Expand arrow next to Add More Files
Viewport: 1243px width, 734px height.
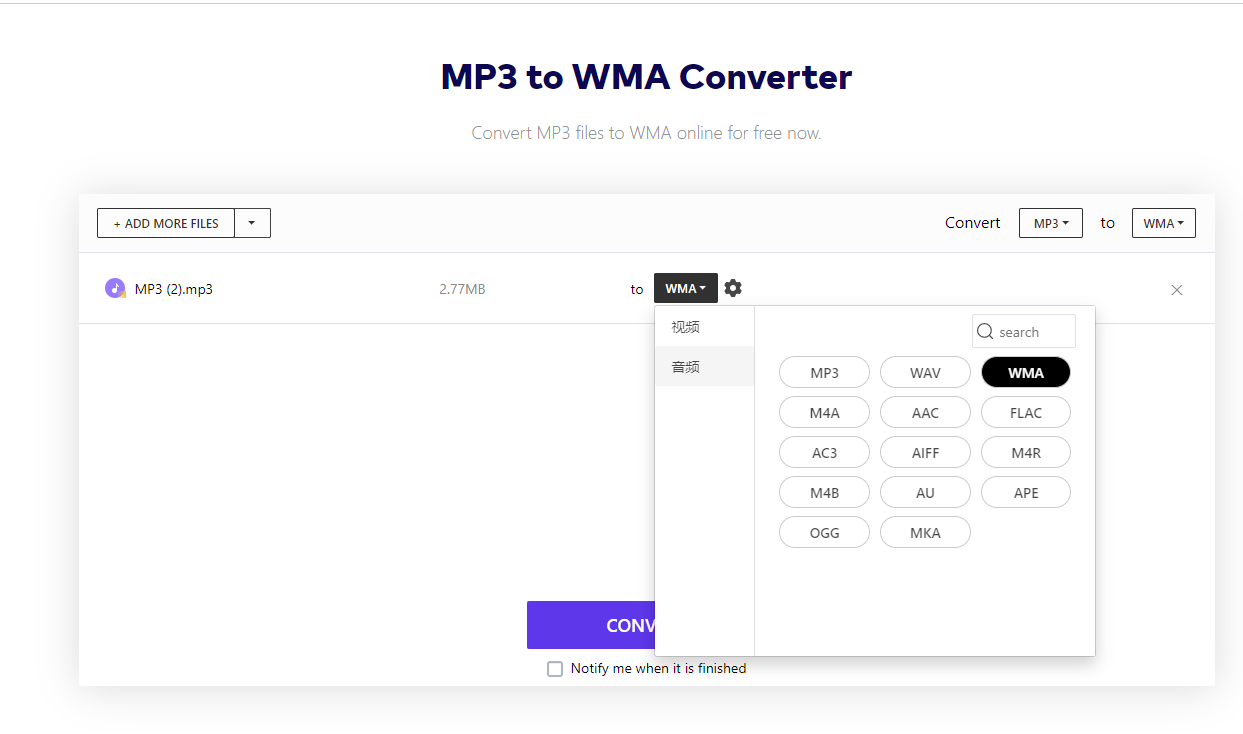(x=252, y=223)
